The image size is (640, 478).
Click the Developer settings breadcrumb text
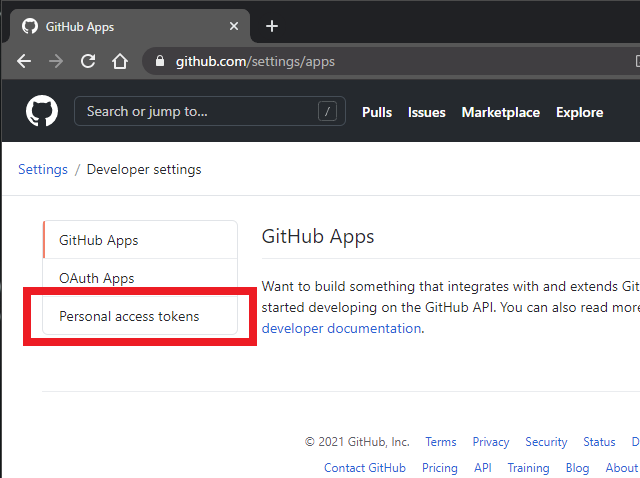pyautogui.click(x=144, y=169)
